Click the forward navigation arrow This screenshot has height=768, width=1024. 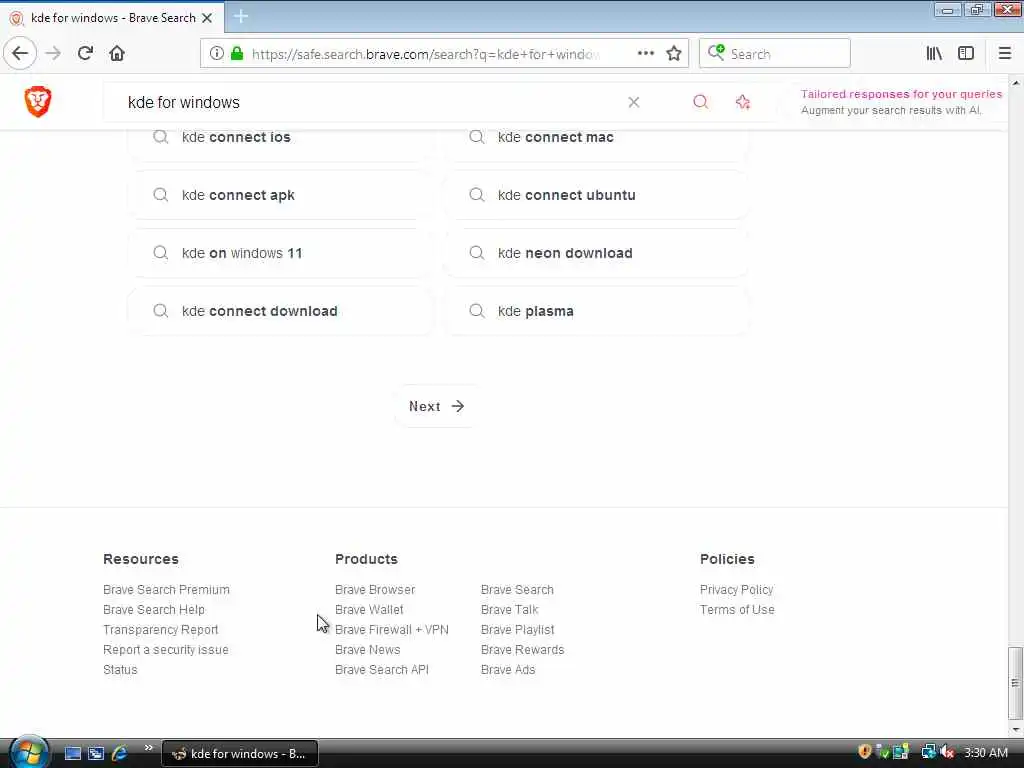[x=54, y=54]
